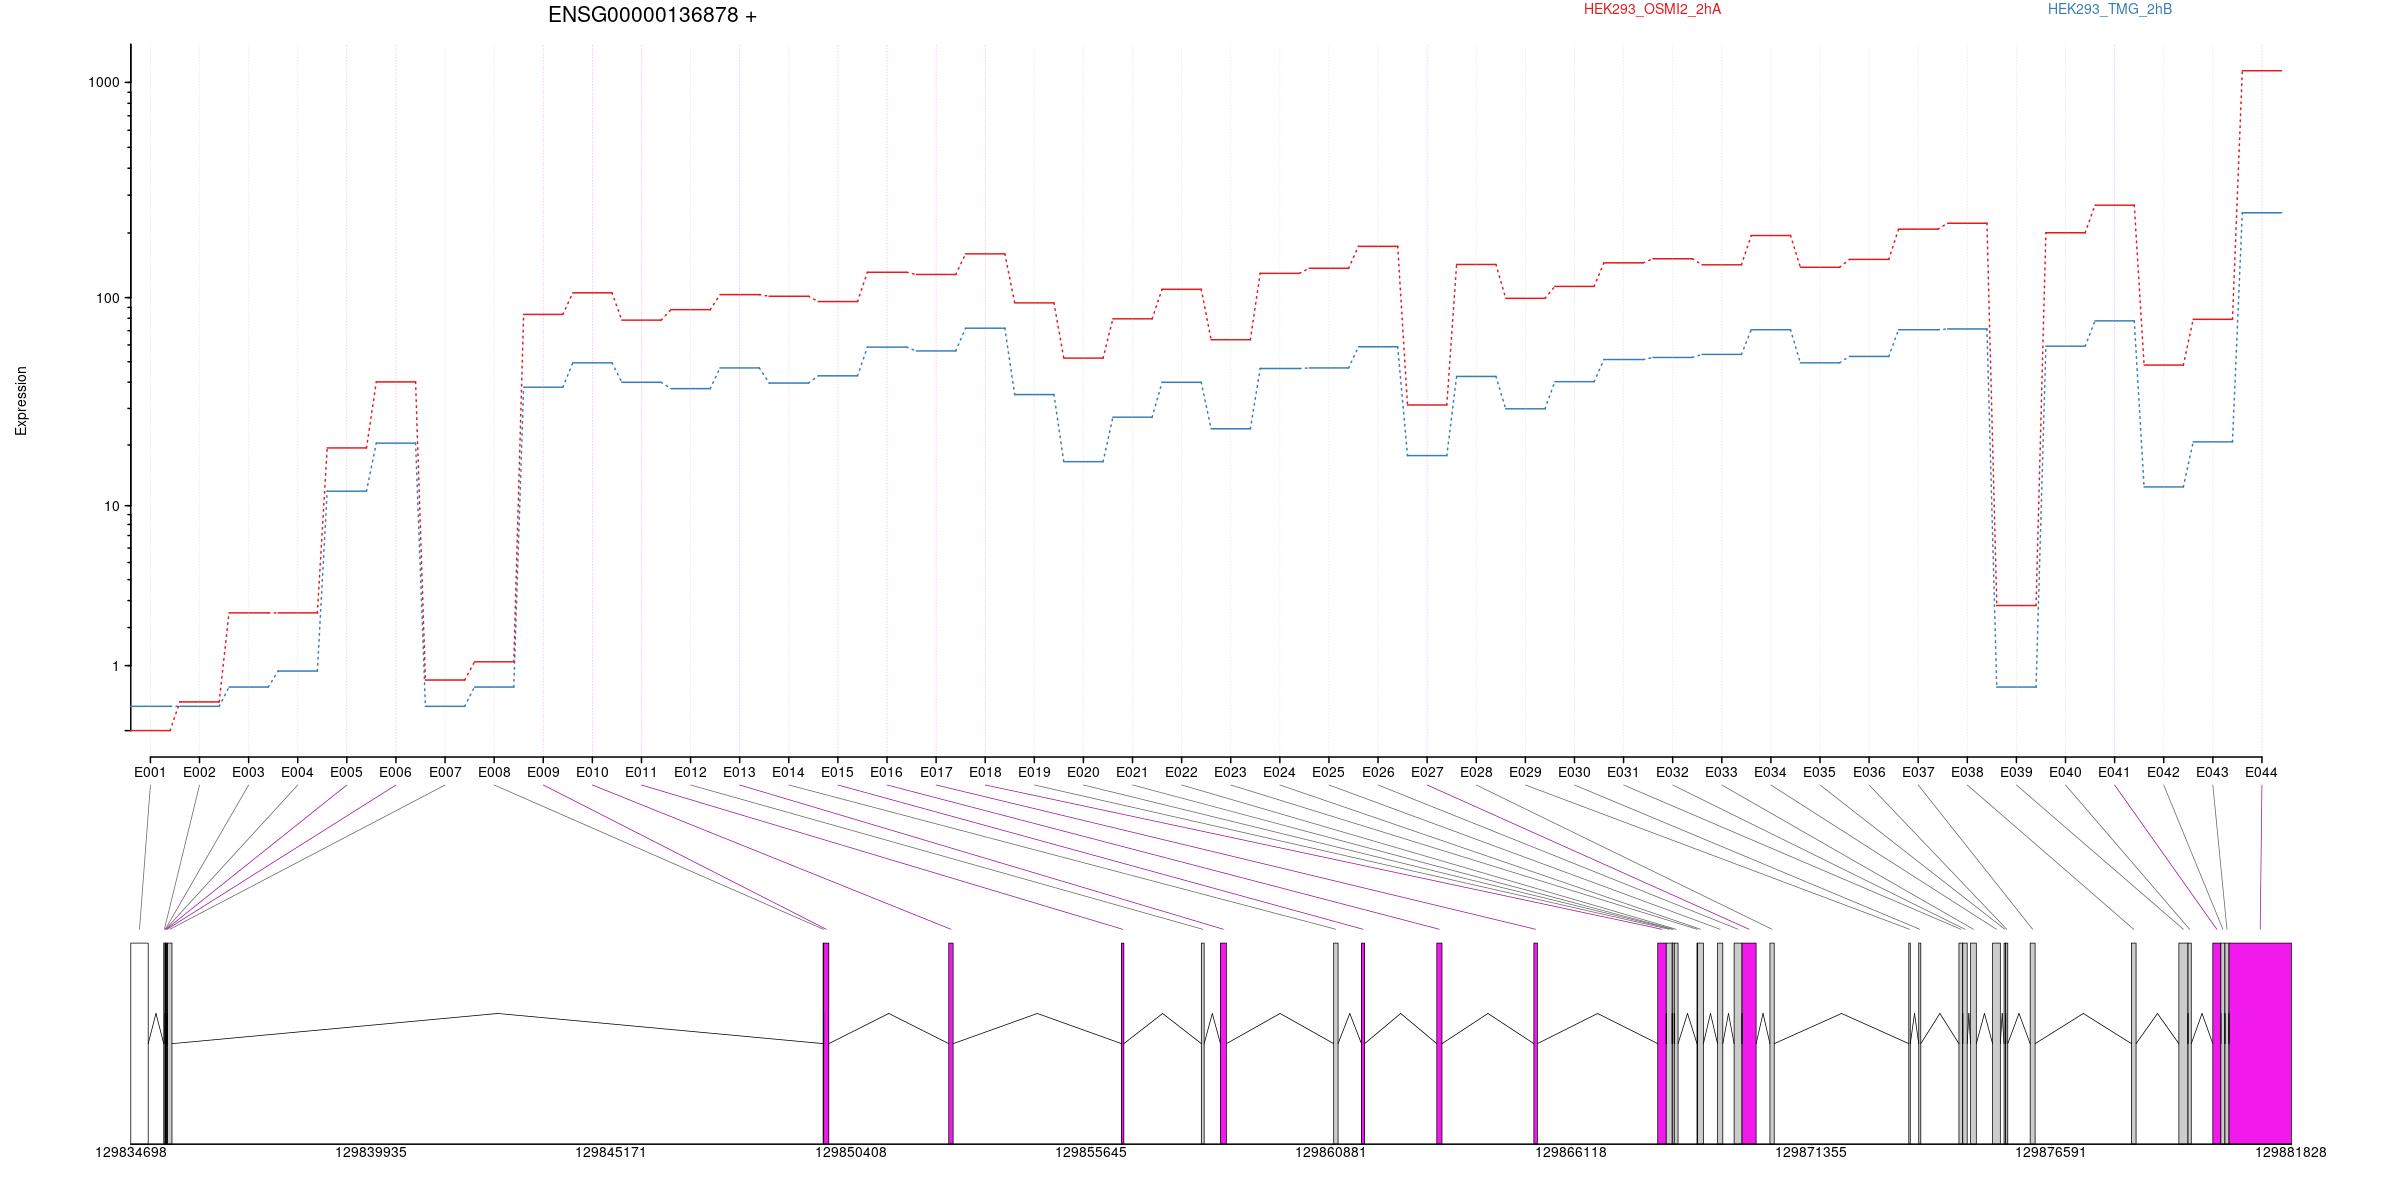This screenshot has width=2400, height=1200.
Task: Click the 1000 y-axis tick label
Action: tap(104, 83)
